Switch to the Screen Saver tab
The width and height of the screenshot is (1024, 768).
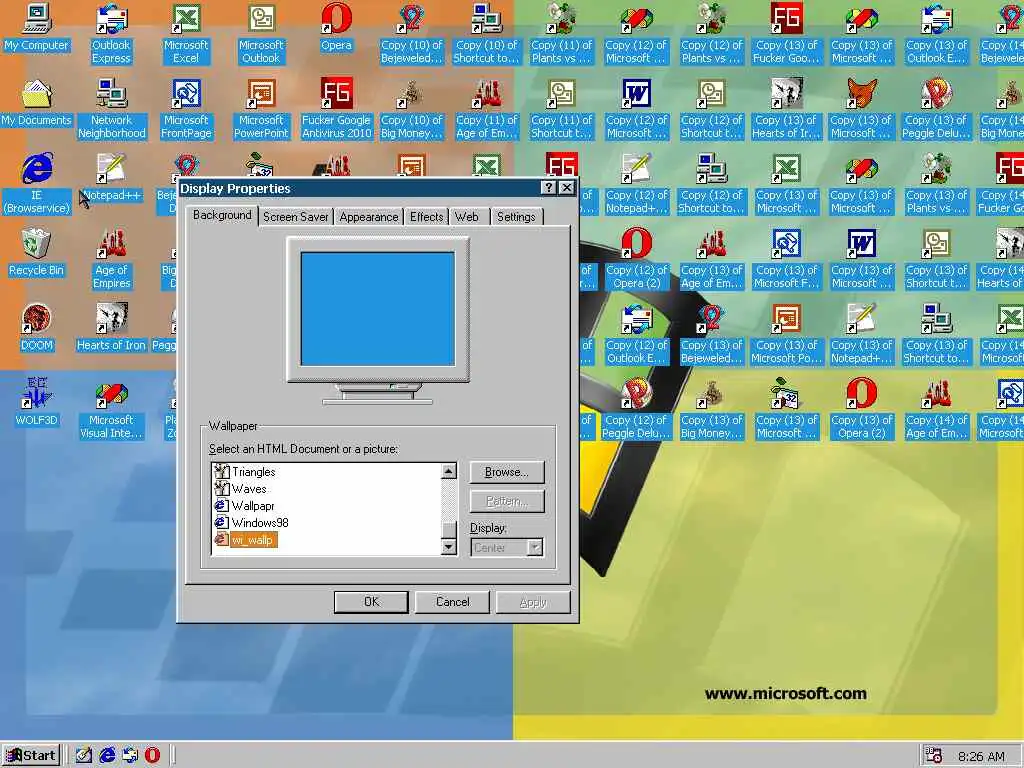click(x=296, y=217)
